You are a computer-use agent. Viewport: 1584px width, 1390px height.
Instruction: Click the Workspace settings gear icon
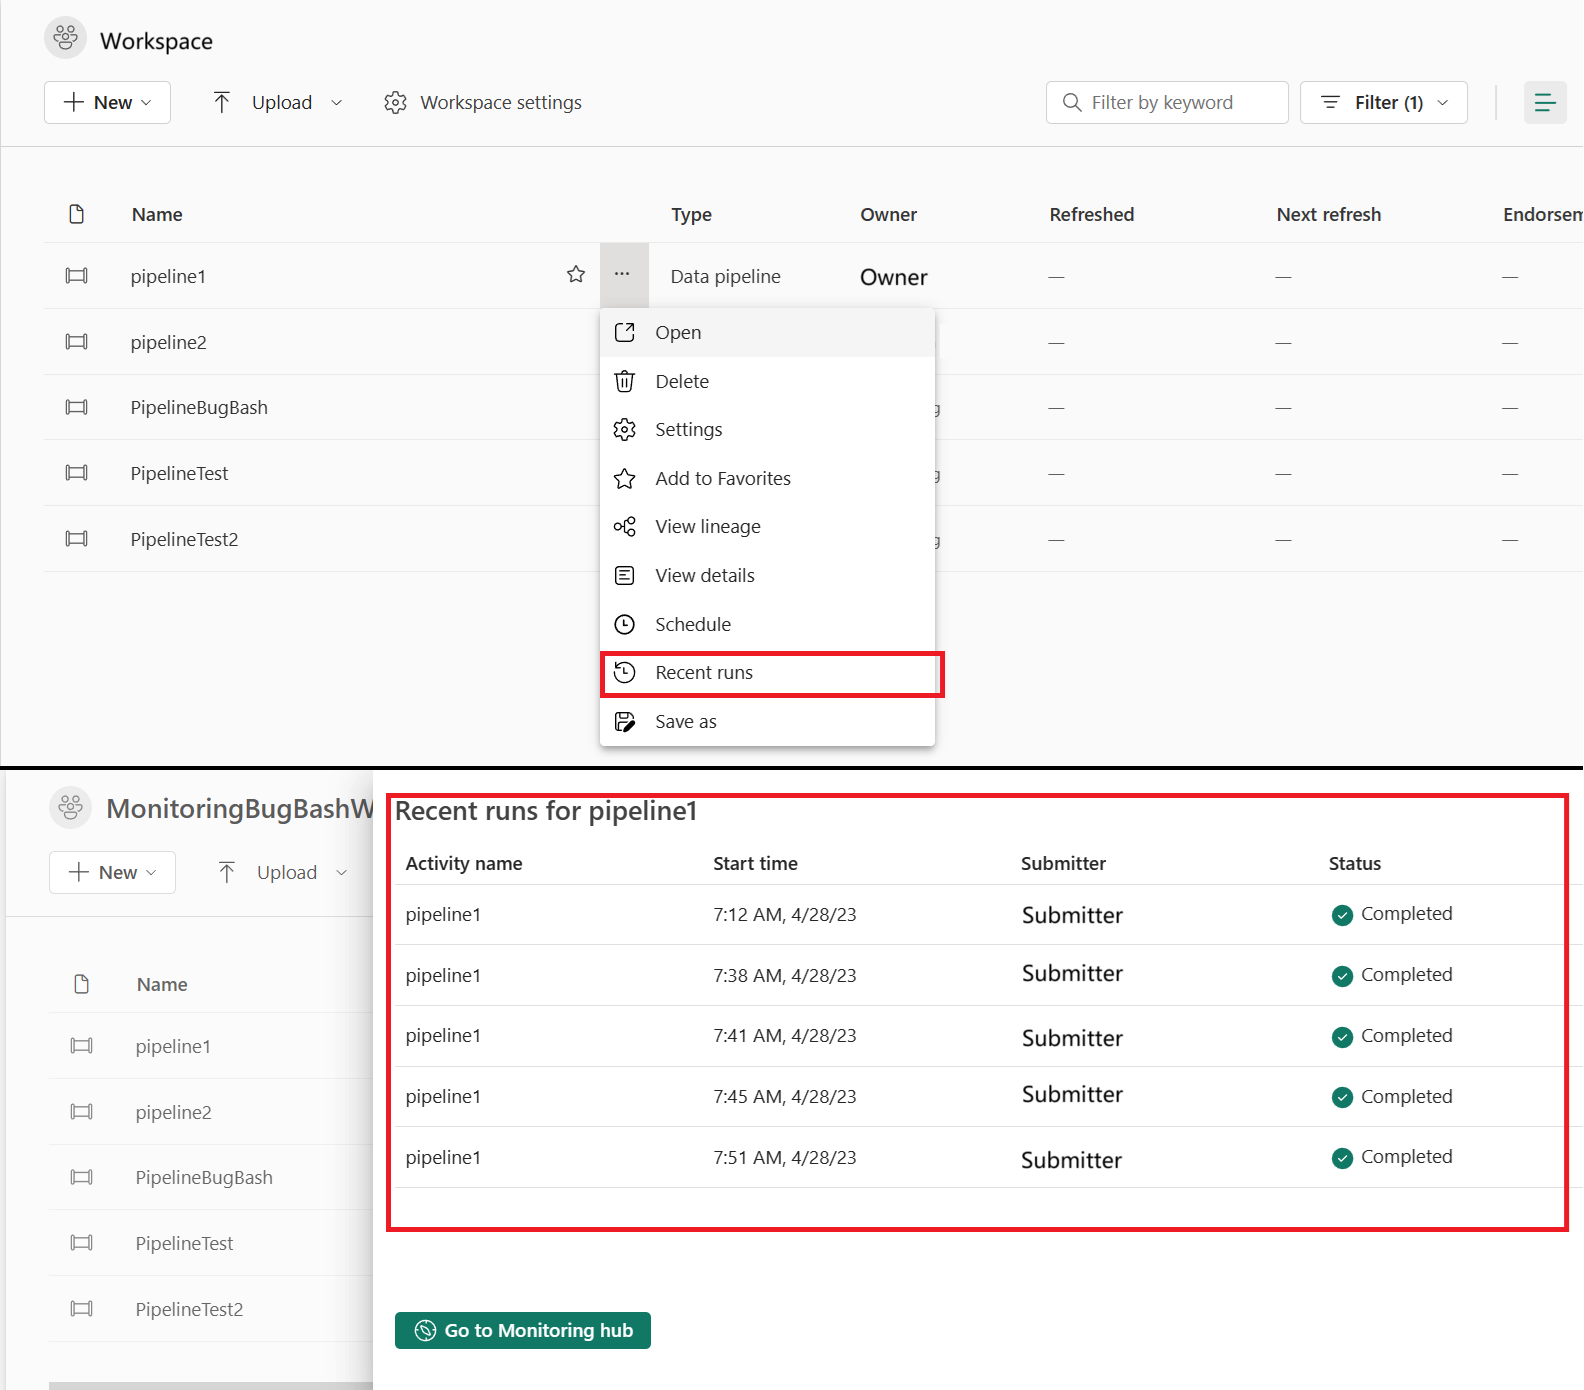pos(396,103)
